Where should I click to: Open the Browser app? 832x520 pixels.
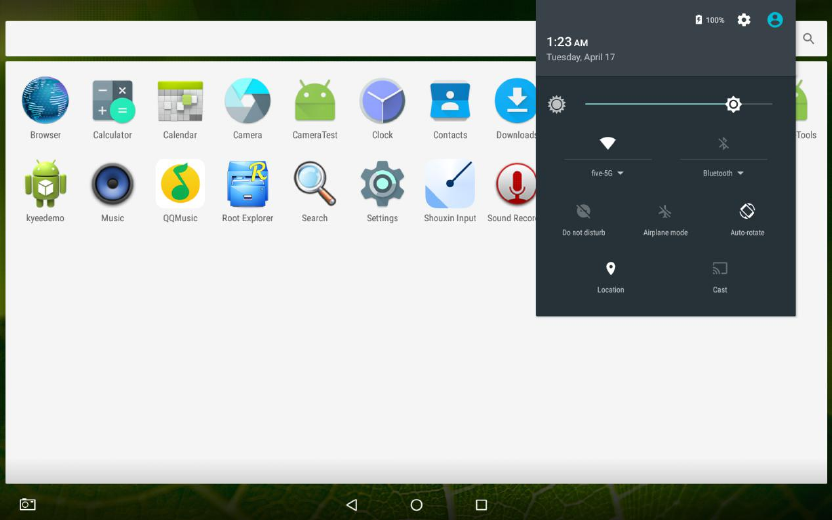point(45,101)
